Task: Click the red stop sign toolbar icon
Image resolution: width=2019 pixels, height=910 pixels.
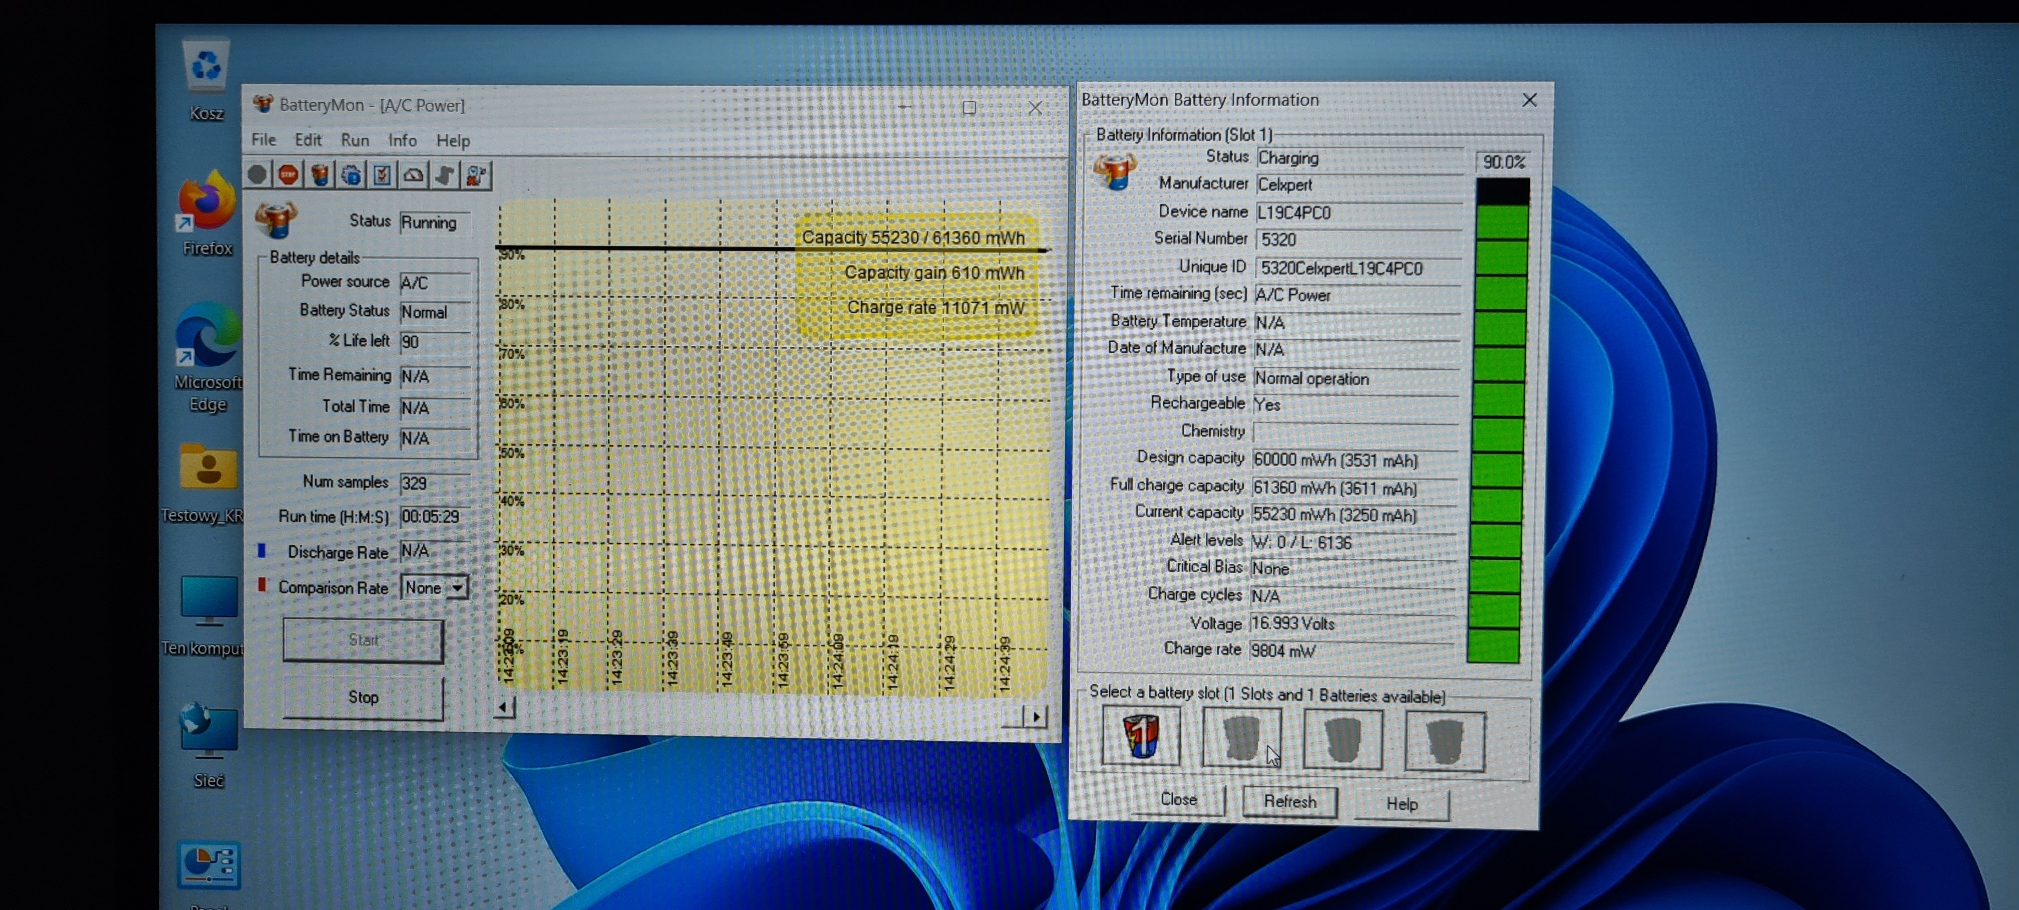Action: [x=288, y=175]
